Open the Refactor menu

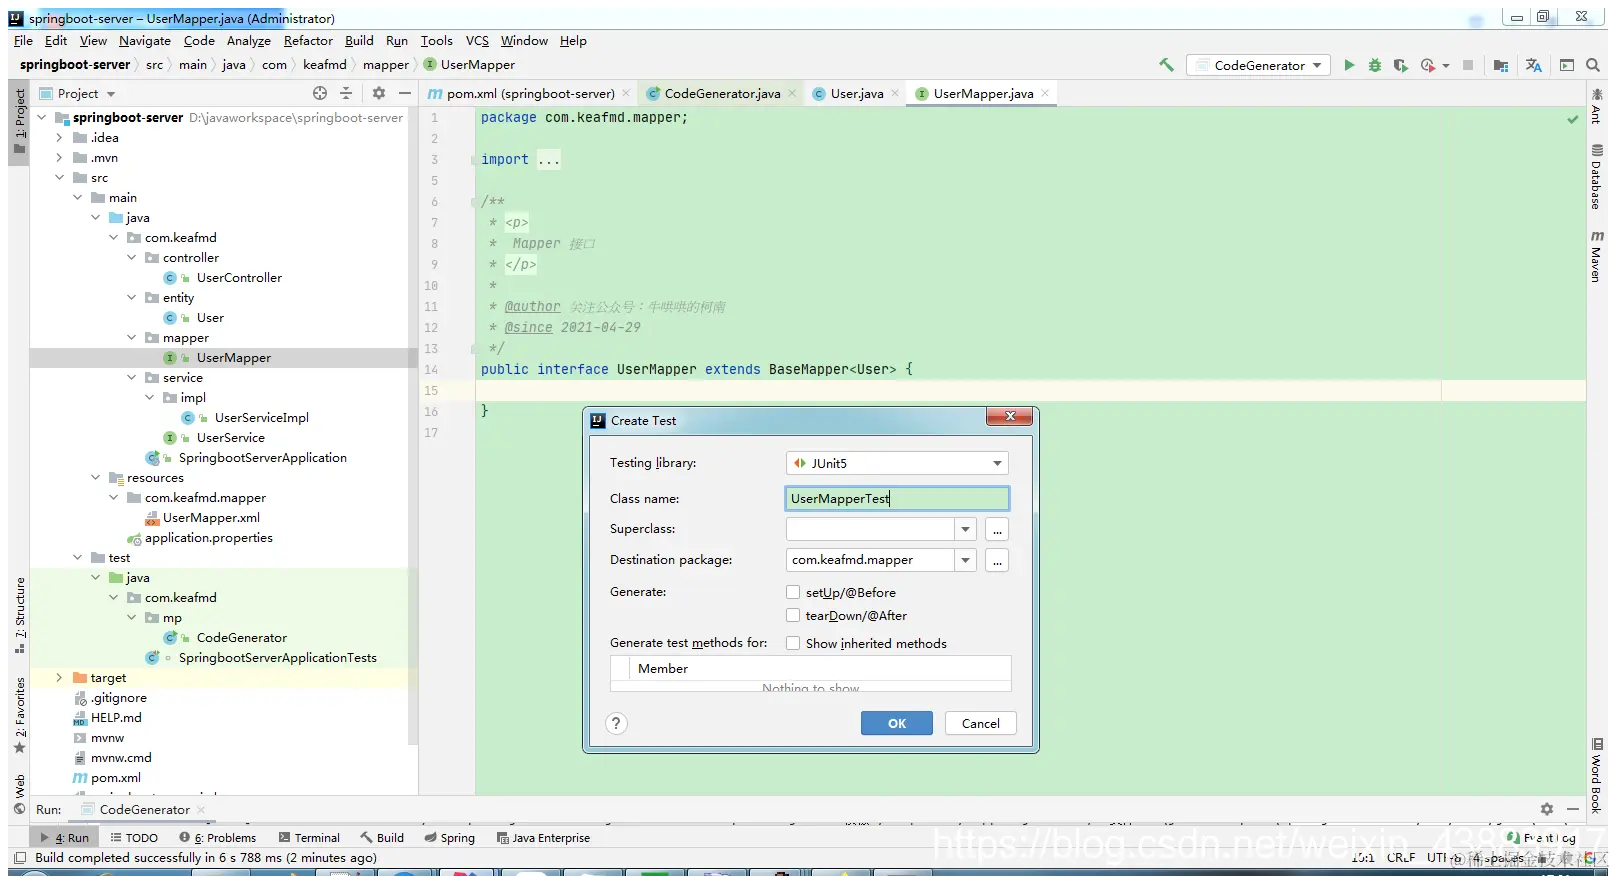pos(308,41)
